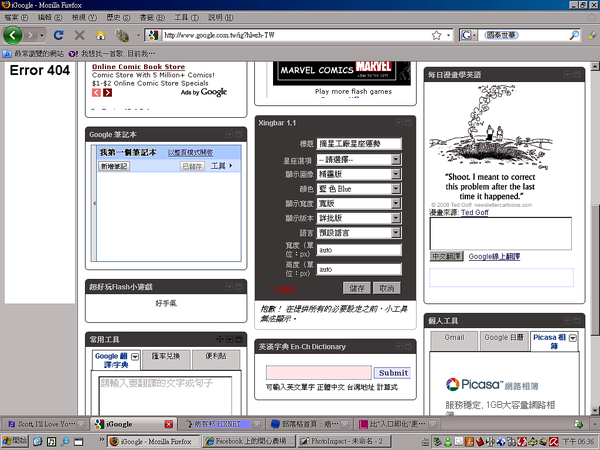Click the forward navigation arrow
The image size is (600, 450).
click(30, 36)
